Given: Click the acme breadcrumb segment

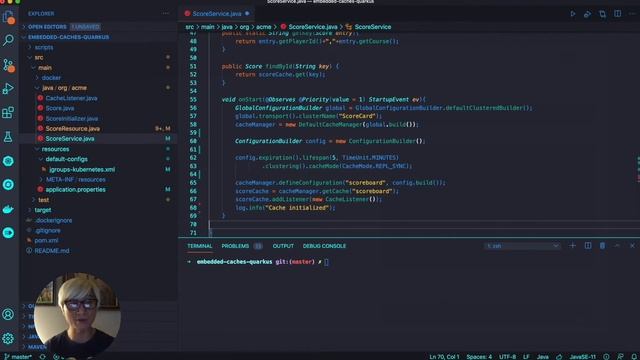Looking at the screenshot, I should click(263, 27).
